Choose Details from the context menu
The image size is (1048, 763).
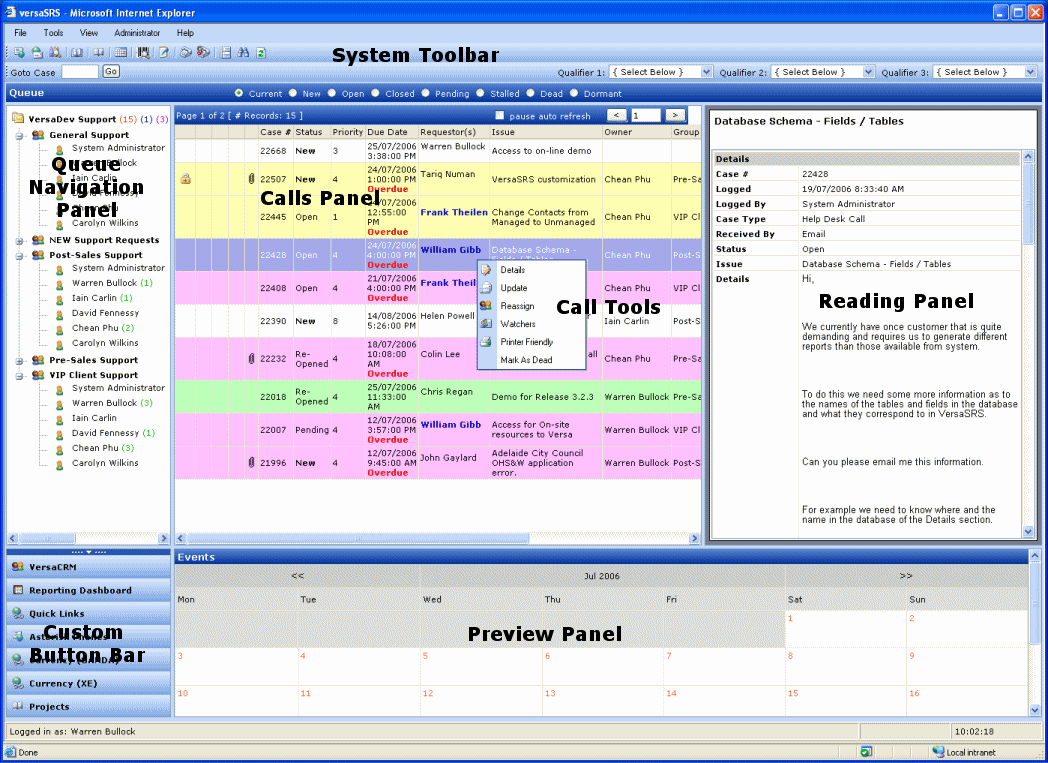(513, 270)
